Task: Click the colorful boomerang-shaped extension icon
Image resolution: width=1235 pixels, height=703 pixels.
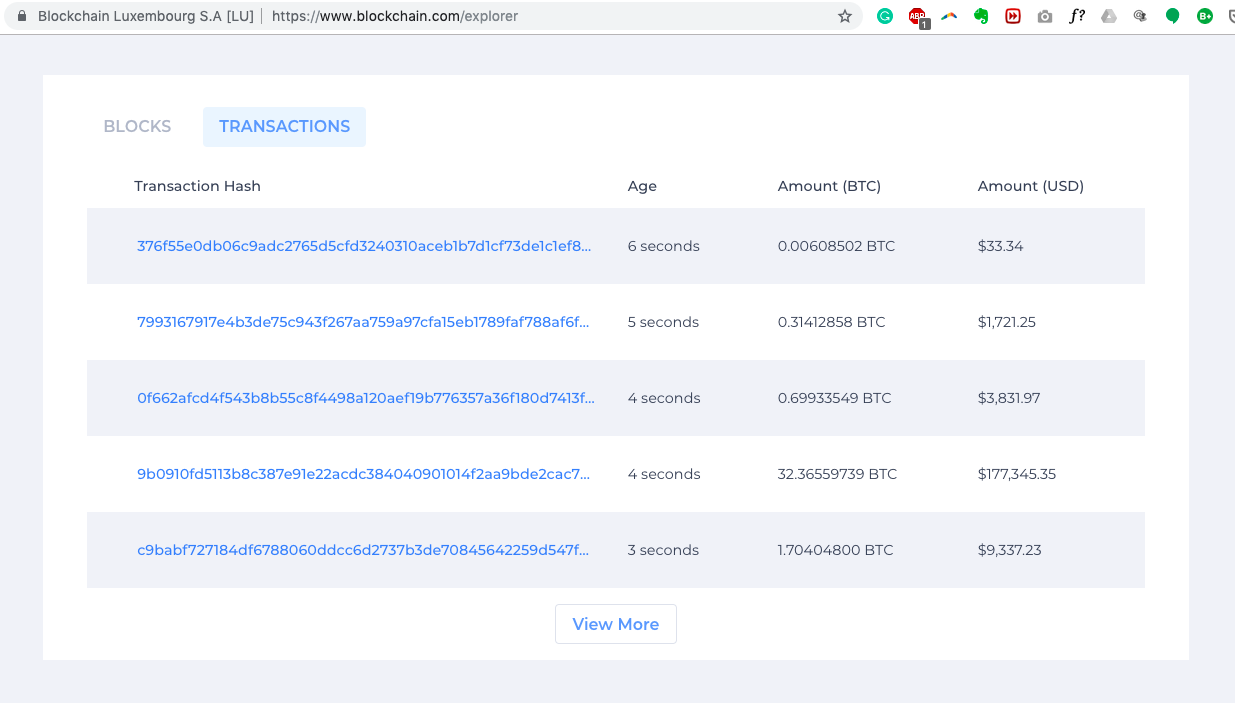Action: pos(949,16)
